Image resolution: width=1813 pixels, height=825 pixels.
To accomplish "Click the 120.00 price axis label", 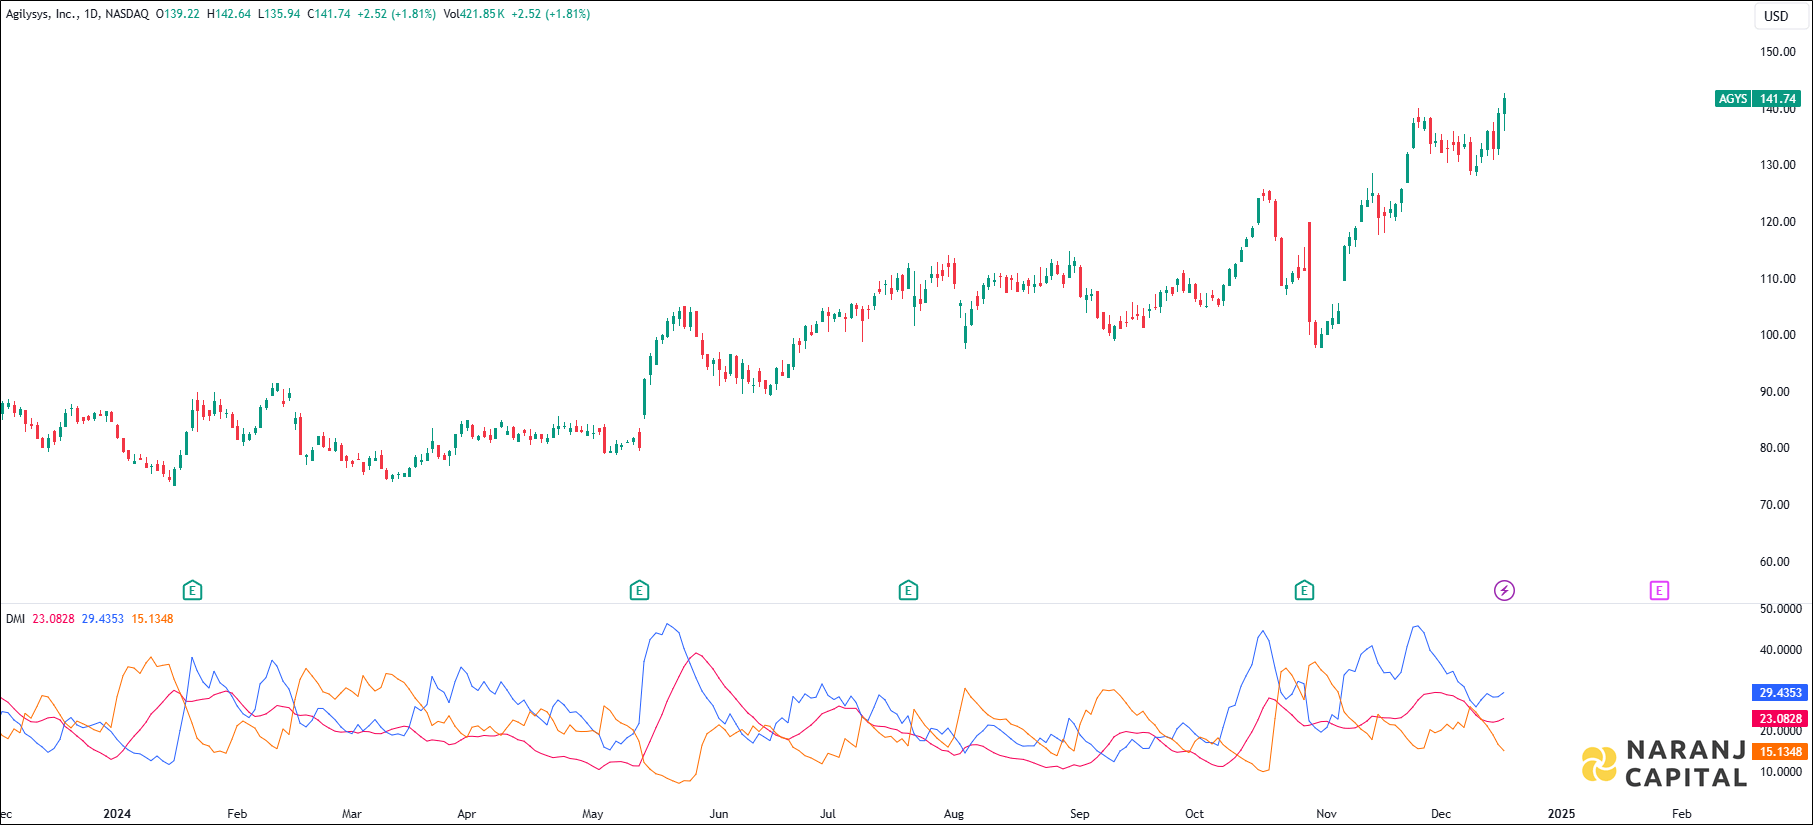I will point(1778,222).
